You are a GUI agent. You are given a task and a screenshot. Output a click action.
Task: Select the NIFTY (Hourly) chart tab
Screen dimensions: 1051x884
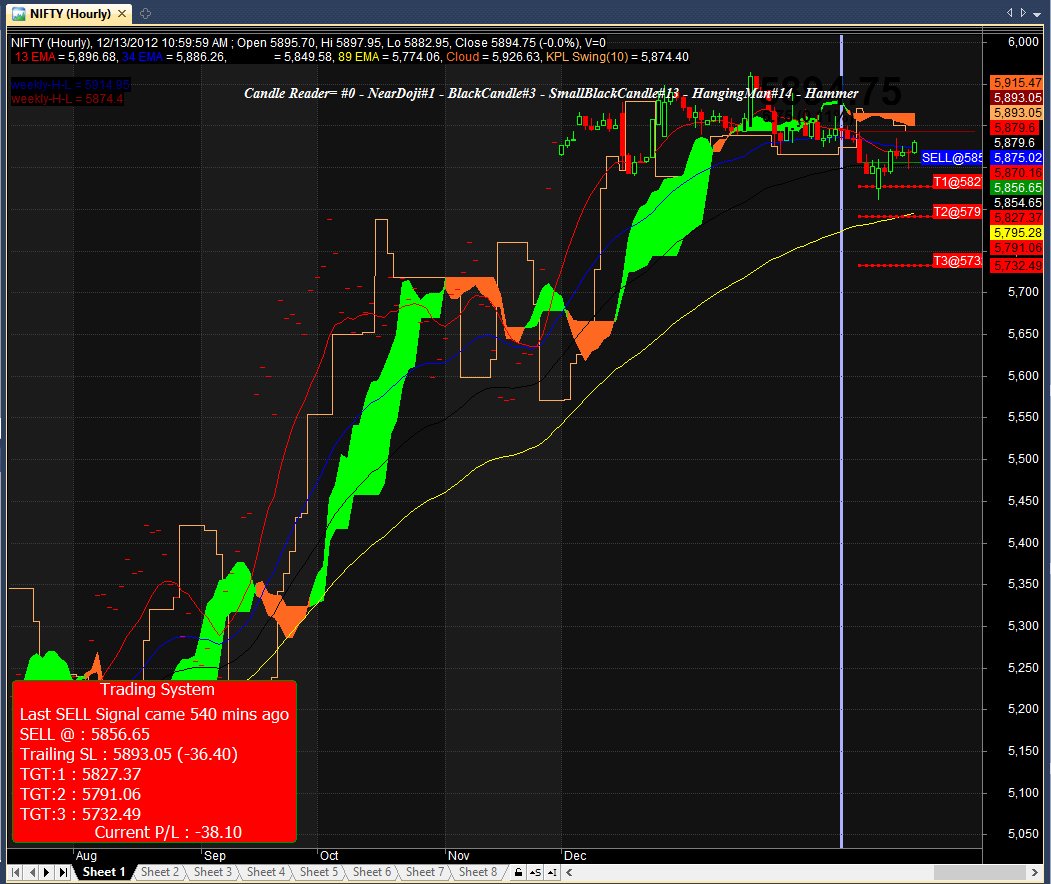(x=70, y=13)
